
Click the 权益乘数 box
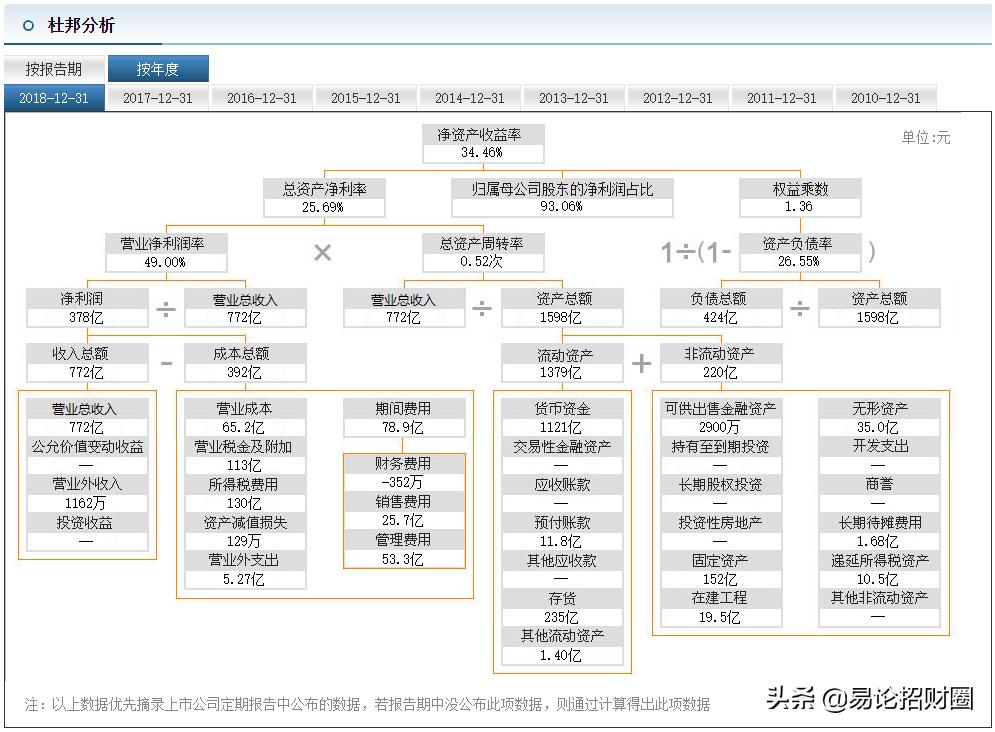pyautogui.click(x=800, y=198)
